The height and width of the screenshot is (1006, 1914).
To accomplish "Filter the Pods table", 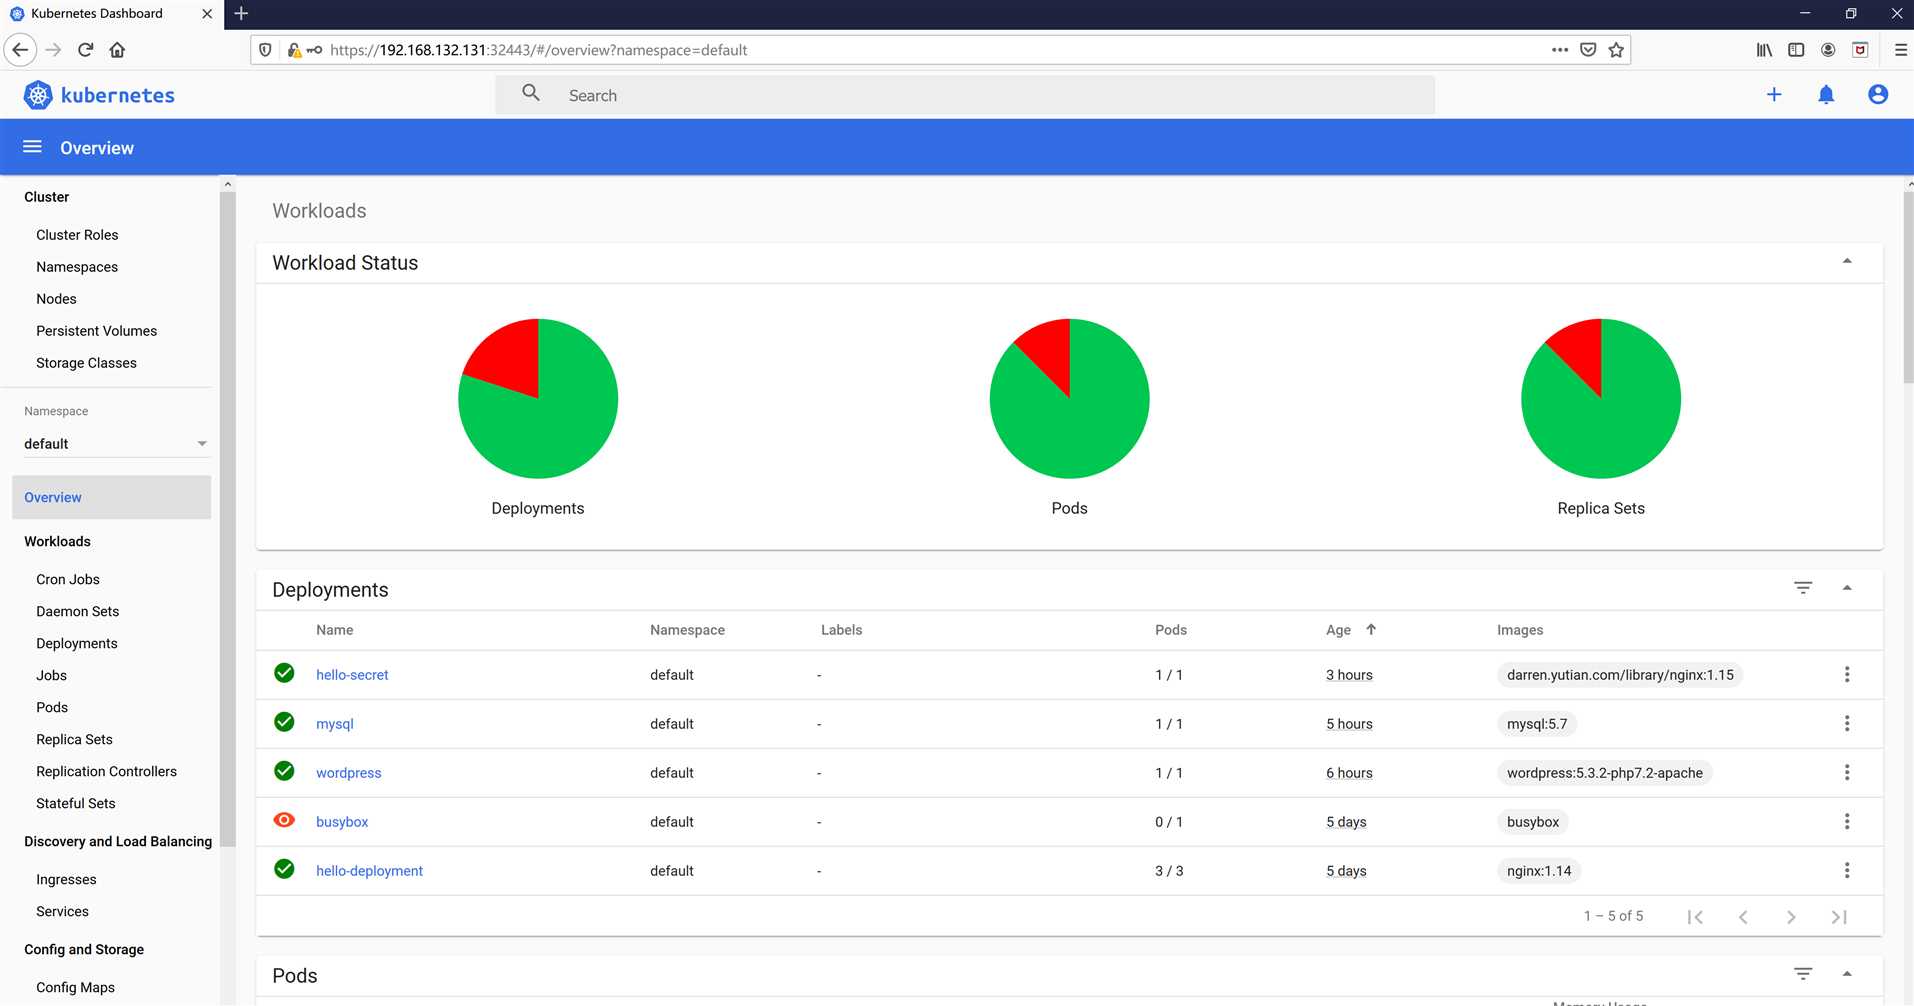I will (x=1803, y=974).
